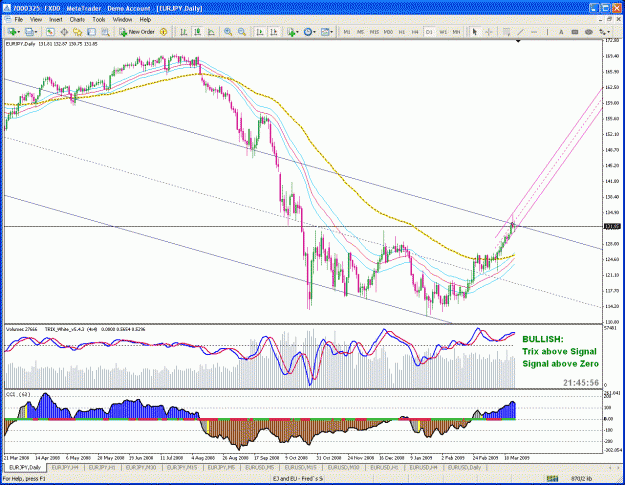The width and height of the screenshot is (625, 485).
Task: Select the M15 timeframe
Action: click(x=374, y=32)
